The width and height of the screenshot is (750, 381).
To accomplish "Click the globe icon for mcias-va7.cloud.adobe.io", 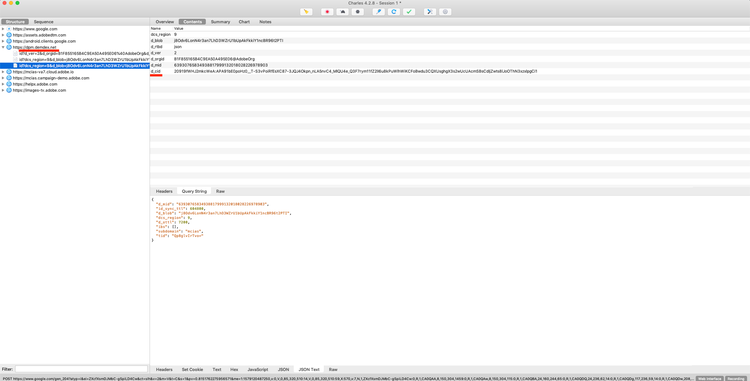I will (9, 72).
